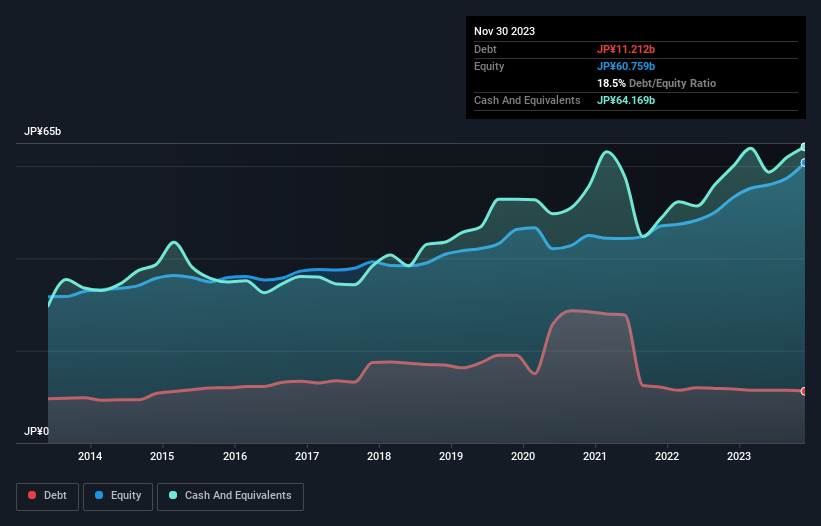Screen dimensions: 821x526
Task: Select the blue Equity endpoint marker
Action: [804, 163]
